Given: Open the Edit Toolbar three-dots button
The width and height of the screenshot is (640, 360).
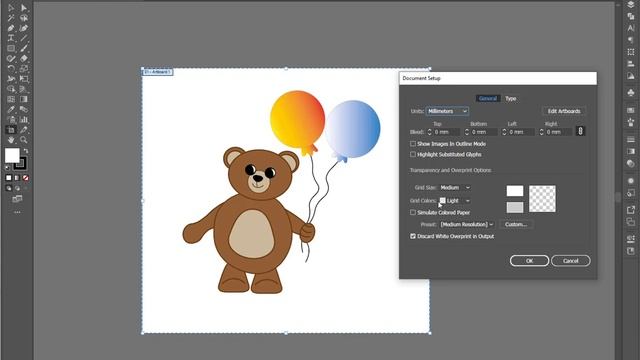Looking at the screenshot, I should tap(17, 212).
